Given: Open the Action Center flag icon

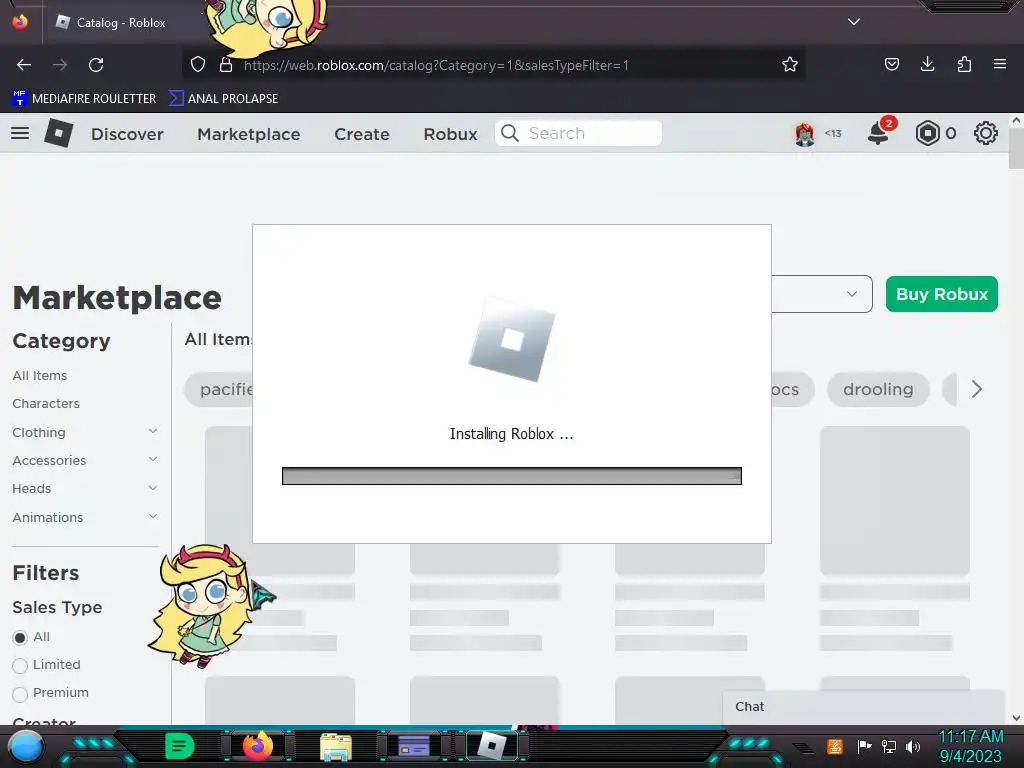Looking at the screenshot, I should [864, 746].
